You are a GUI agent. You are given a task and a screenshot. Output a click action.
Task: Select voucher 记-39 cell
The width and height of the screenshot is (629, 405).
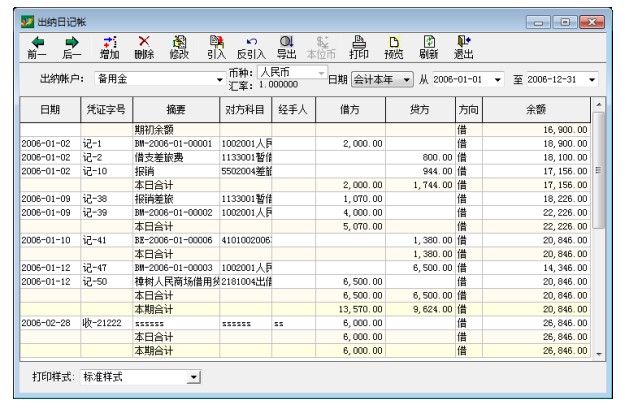pyautogui.click(x=106, y=213)
